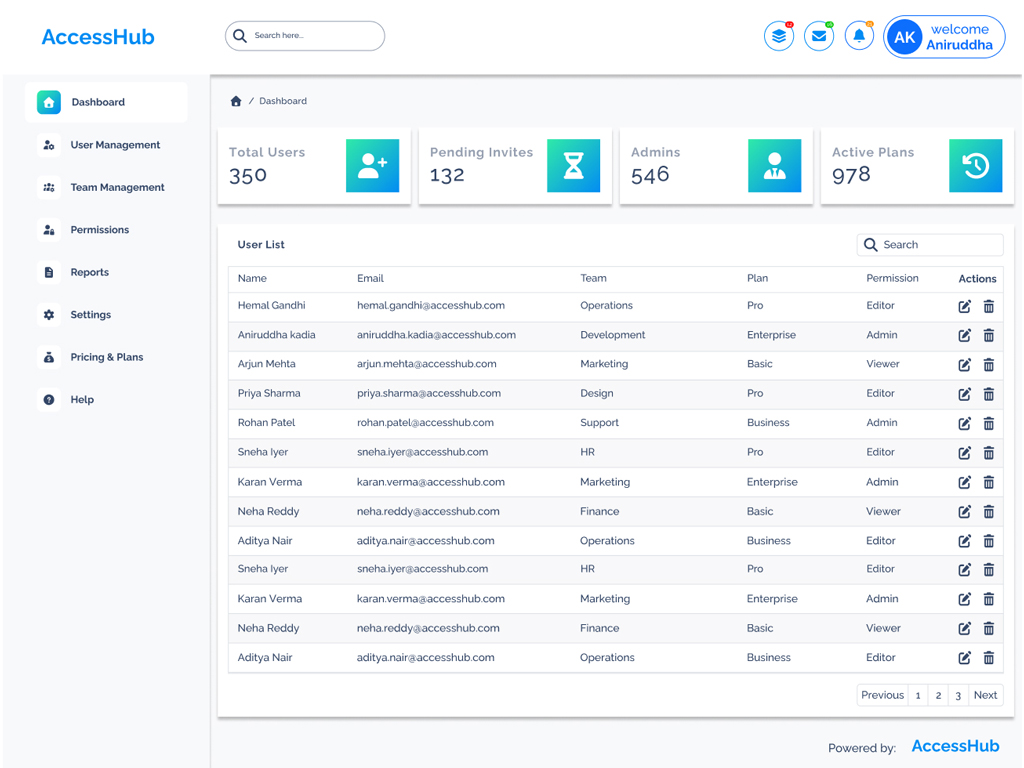Open the Aniruddha profile welcome badge
The height and width of the screenshot is (768, 1024).
(944, 37)
